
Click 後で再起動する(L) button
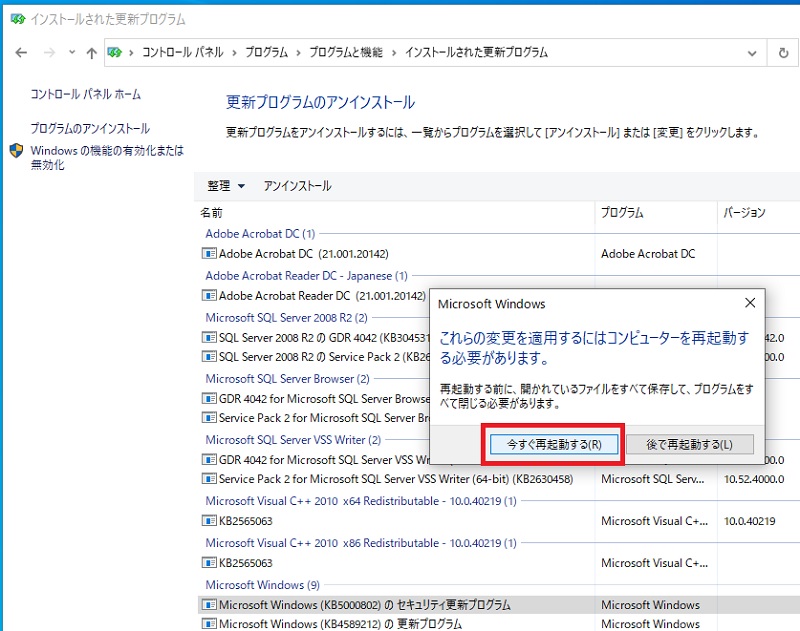pos(689,444)
